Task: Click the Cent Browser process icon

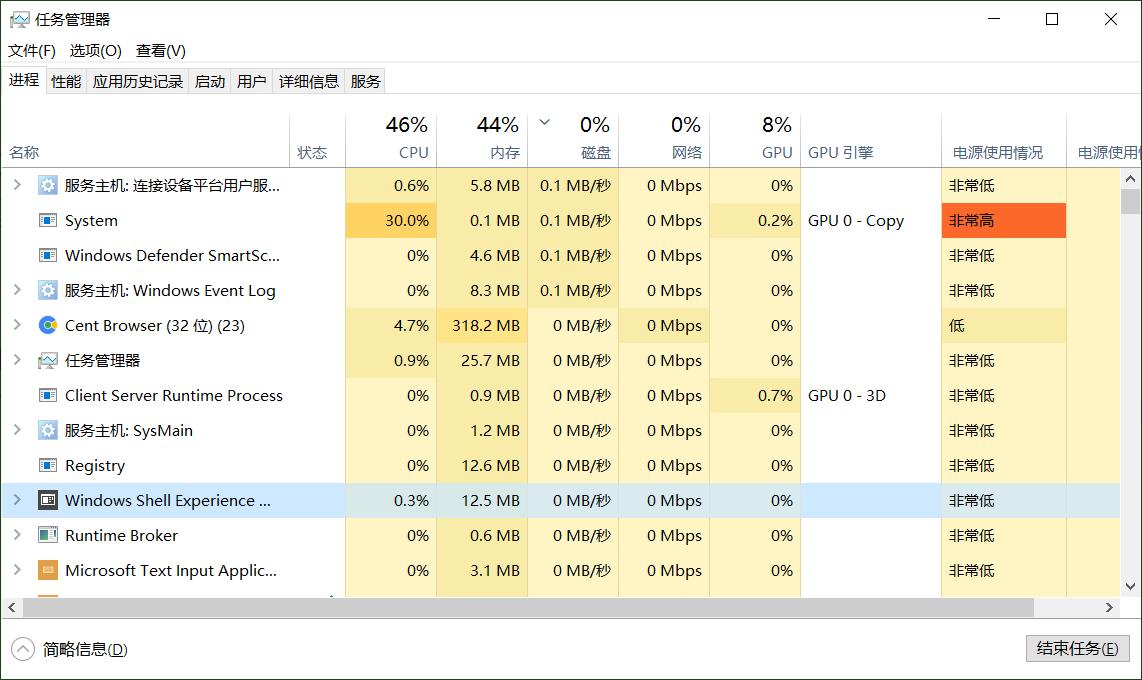Action: [48, 325]
